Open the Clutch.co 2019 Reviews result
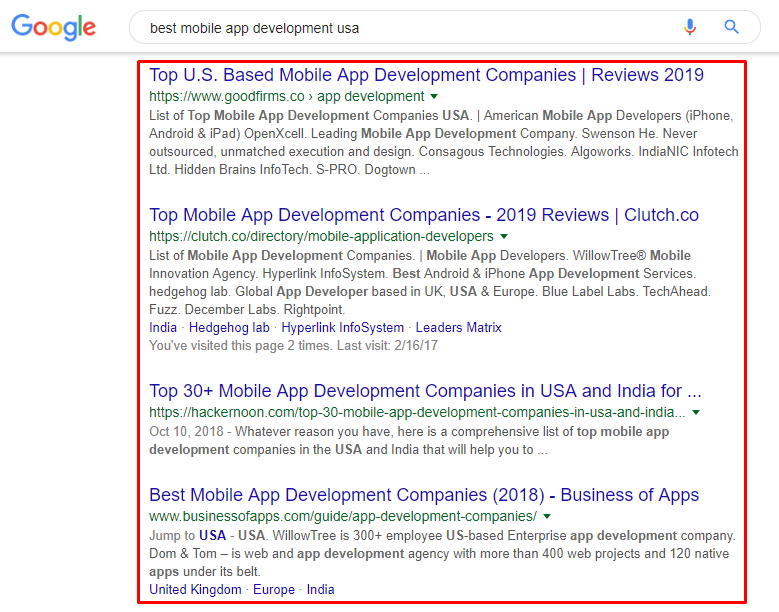779x612 pixels. tap(424, 215)
